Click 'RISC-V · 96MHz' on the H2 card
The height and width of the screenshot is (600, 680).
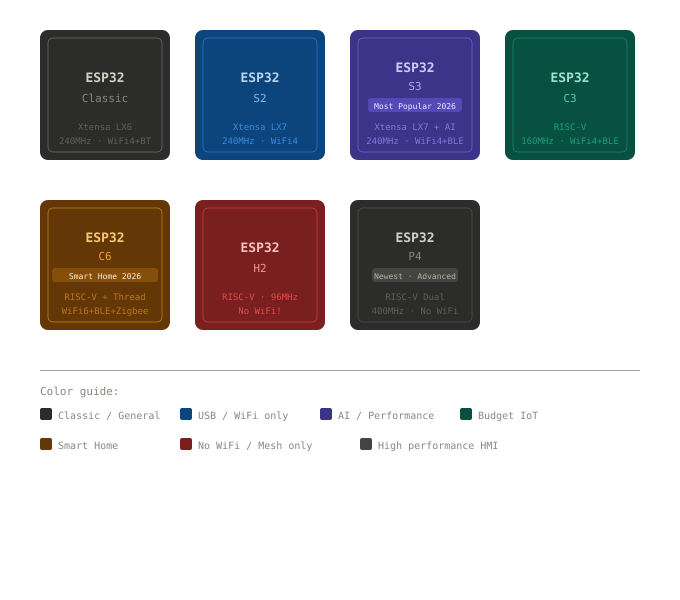point(260,297)
